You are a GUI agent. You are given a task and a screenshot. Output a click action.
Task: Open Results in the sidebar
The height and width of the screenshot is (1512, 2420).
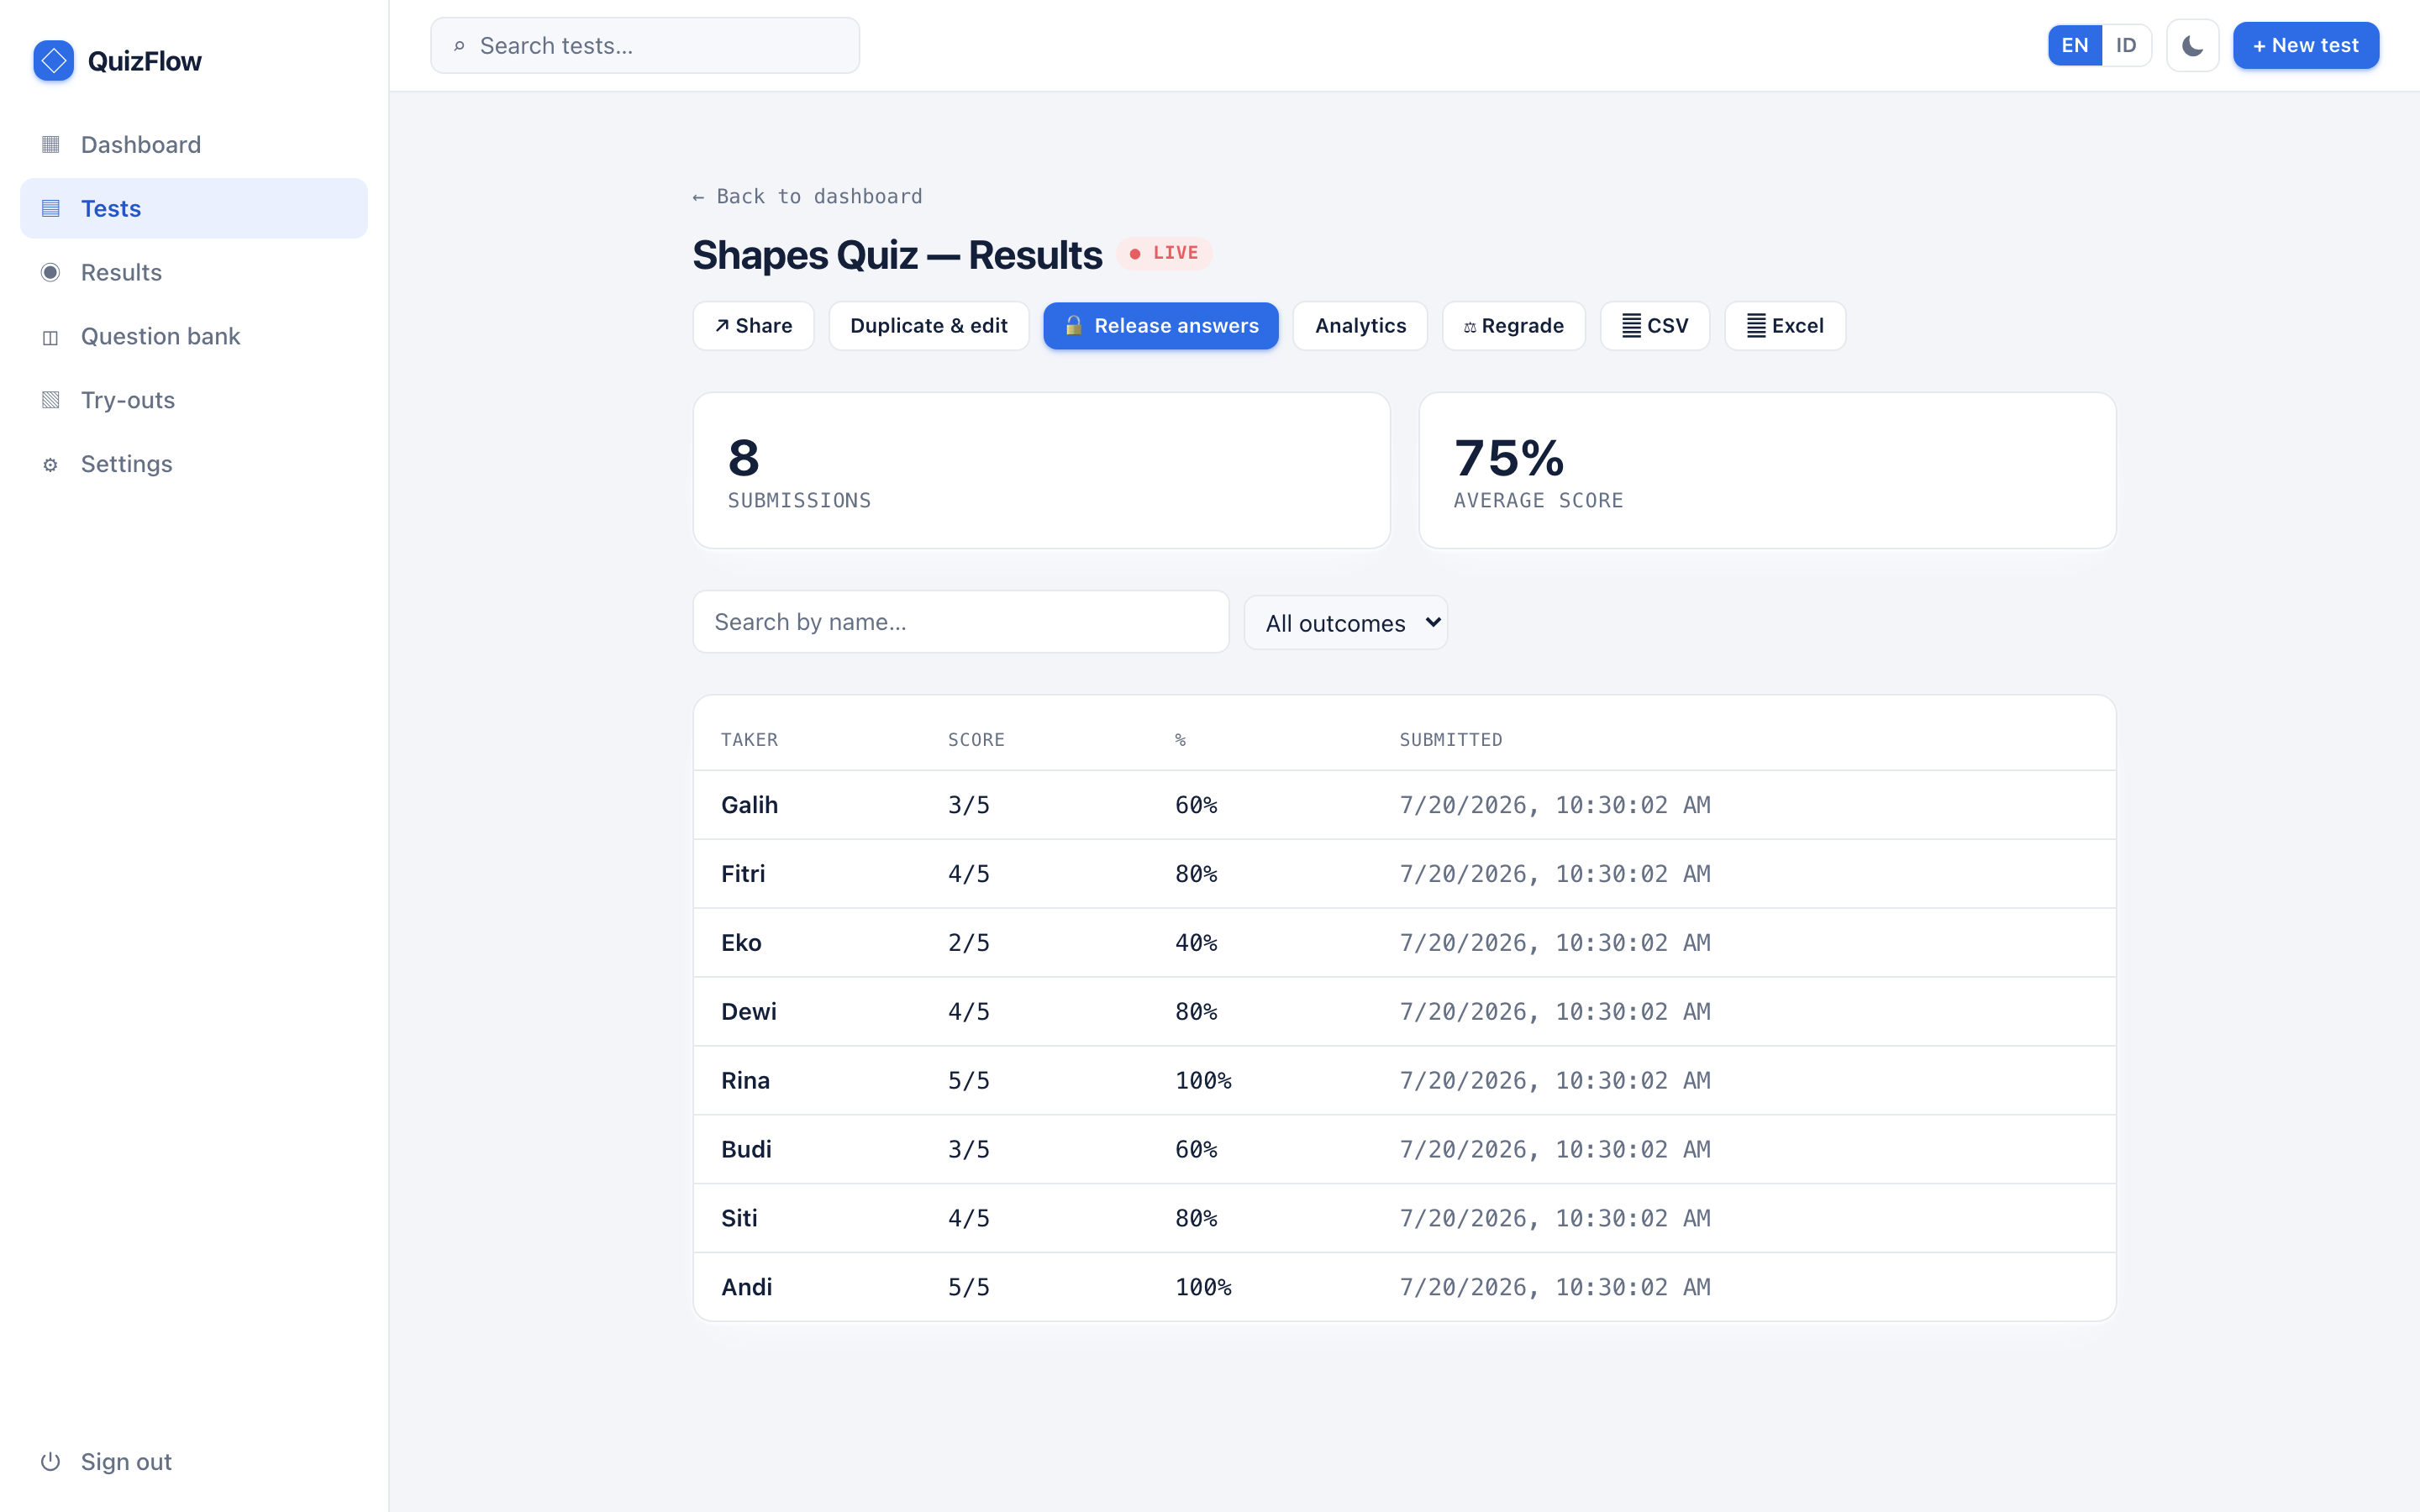tap(194, 273)
